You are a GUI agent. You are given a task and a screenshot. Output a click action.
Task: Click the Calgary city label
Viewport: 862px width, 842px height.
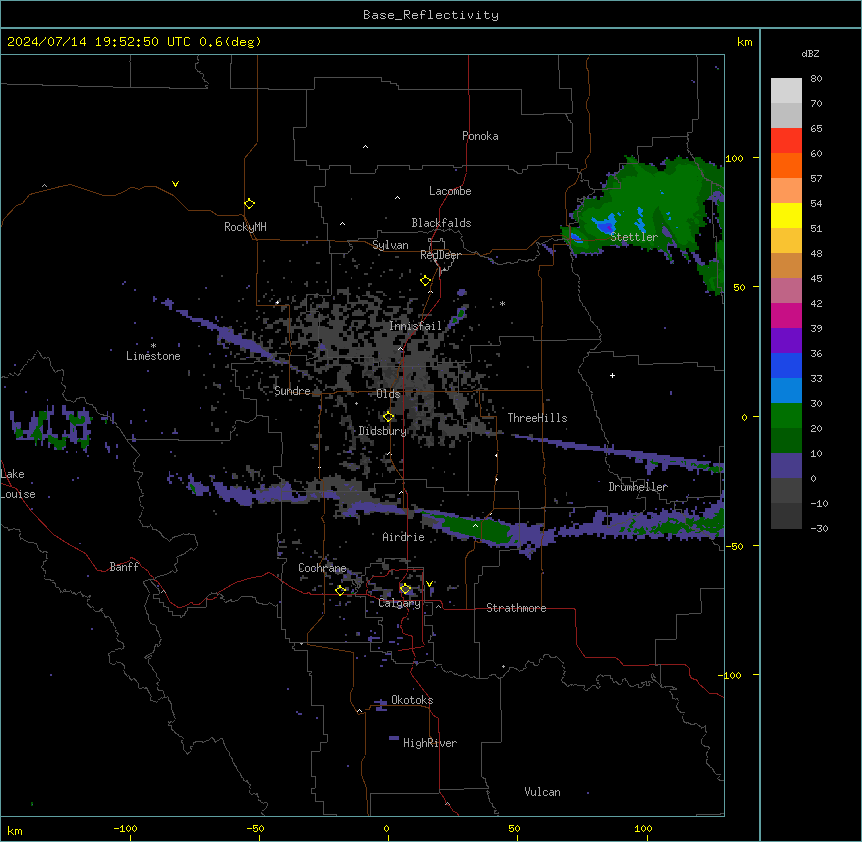click(x=400, y=603)
